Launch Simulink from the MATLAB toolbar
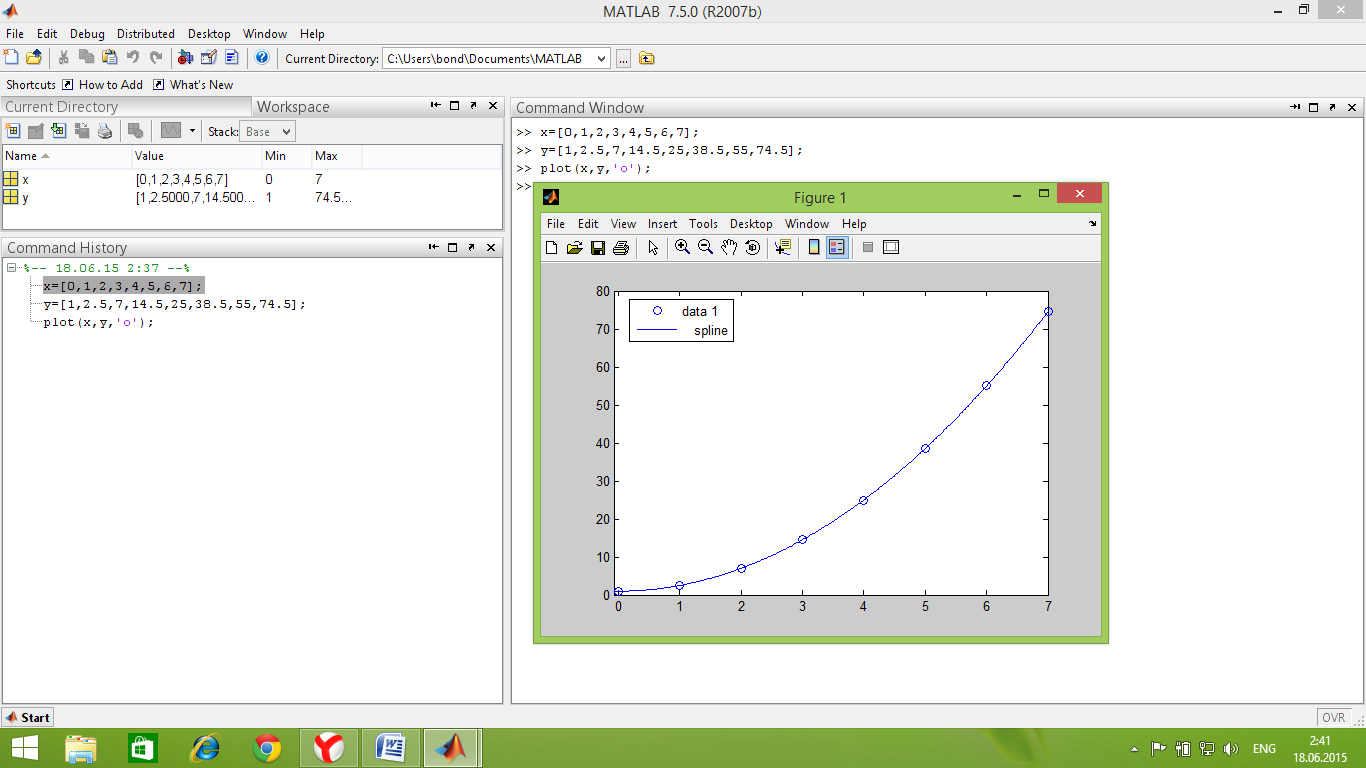Image resolution: width=1366 pixels, height=768 pixels. pyautogui.click(x=185, y=58)
